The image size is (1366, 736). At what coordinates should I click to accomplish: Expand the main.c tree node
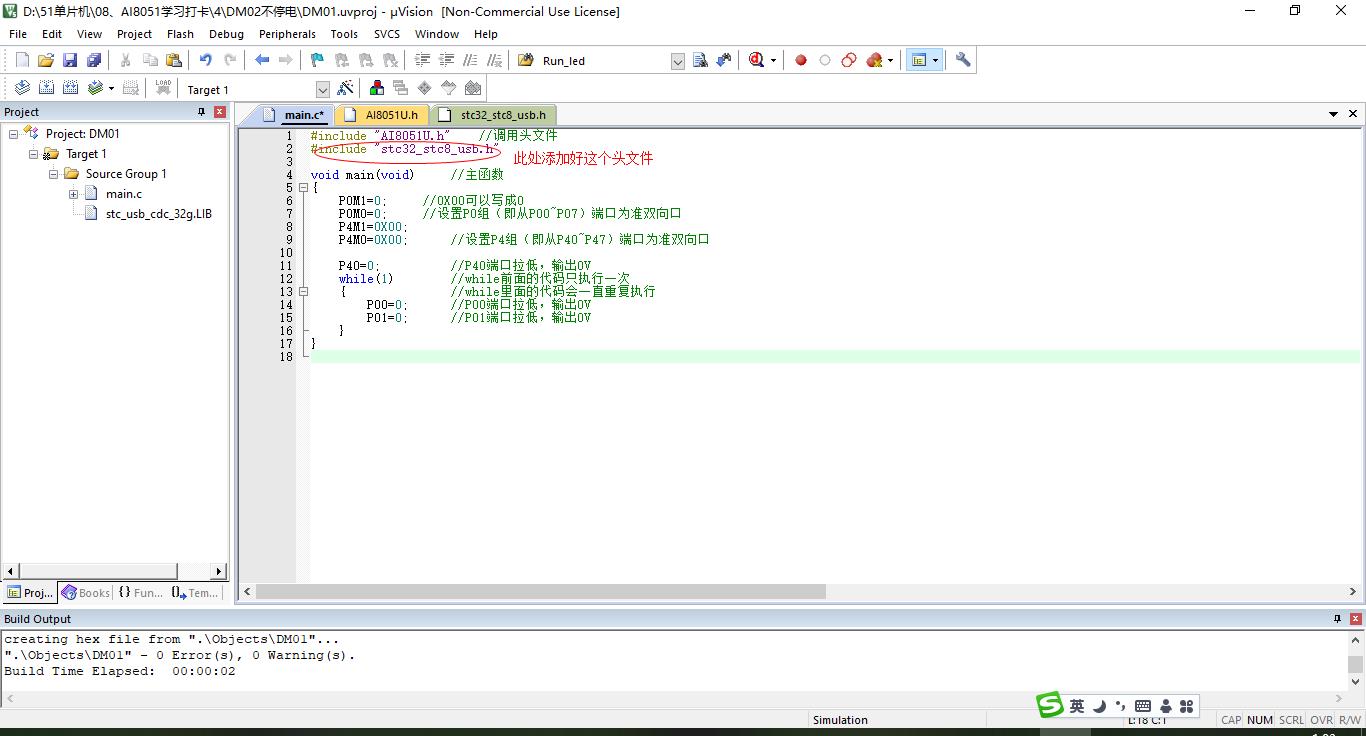(74, 194)
